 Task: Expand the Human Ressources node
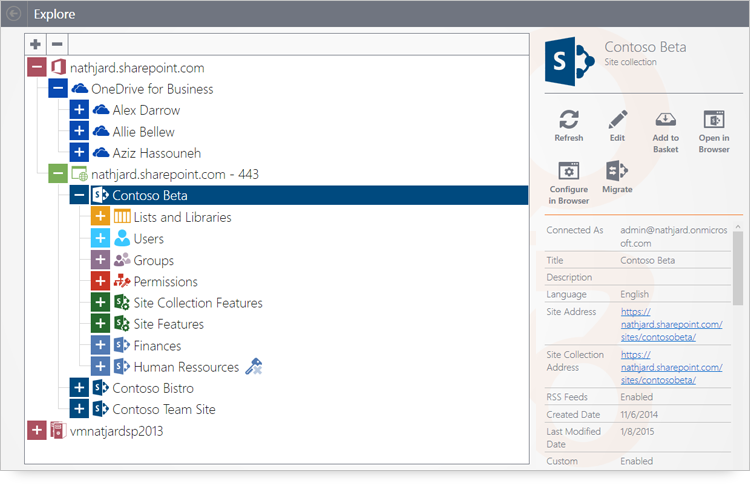pos(100,366)
